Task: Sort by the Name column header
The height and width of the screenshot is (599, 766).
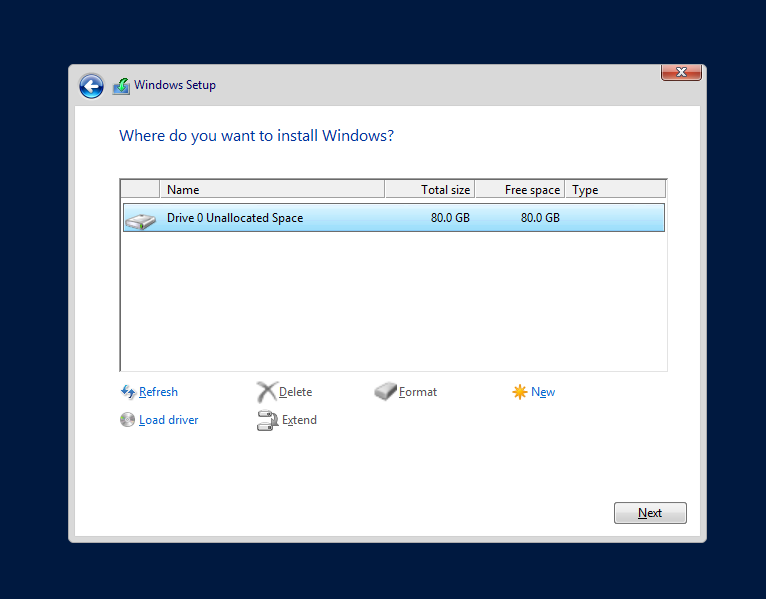Action: pyautogui.click(x=270, y=190)
